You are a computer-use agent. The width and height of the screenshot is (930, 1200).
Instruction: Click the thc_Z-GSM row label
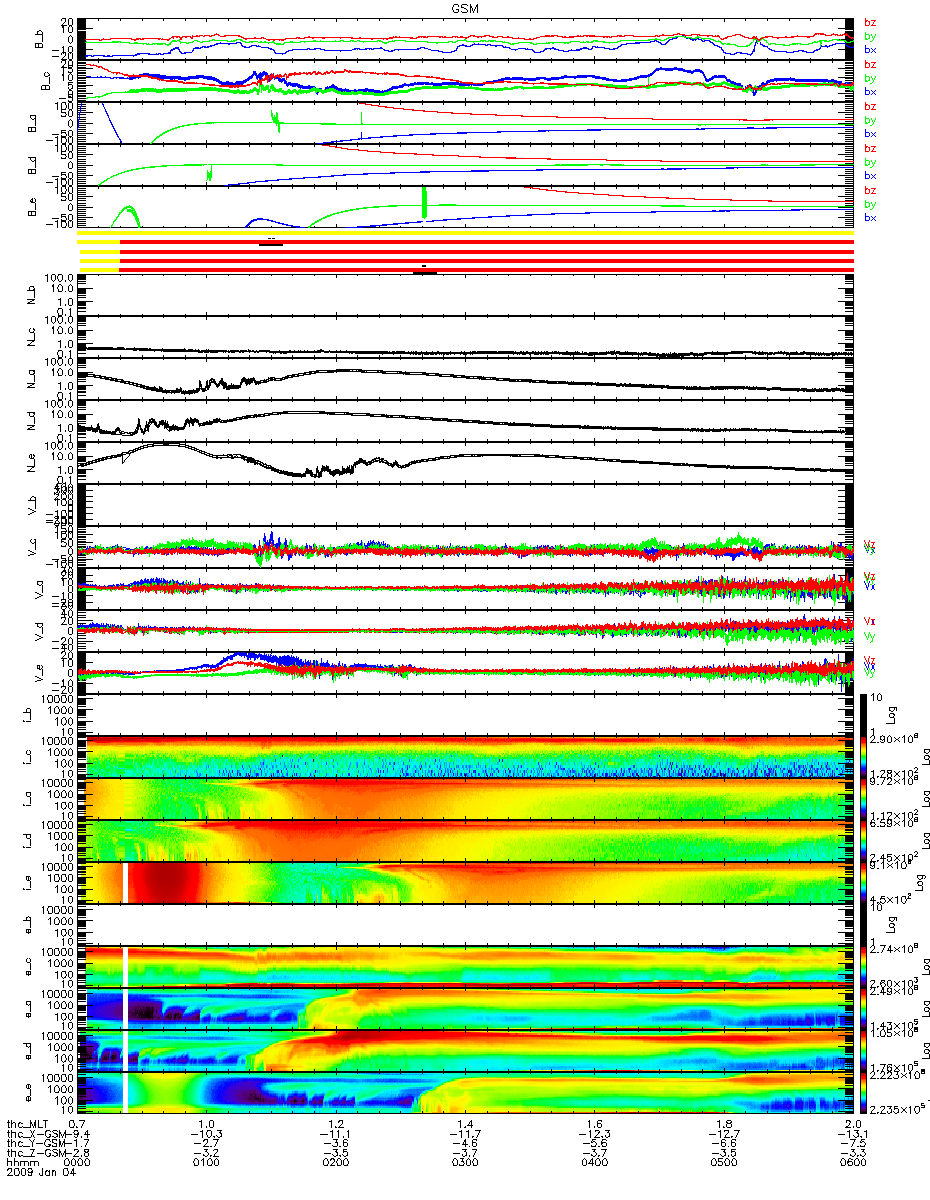click(x=38, y=1155)
